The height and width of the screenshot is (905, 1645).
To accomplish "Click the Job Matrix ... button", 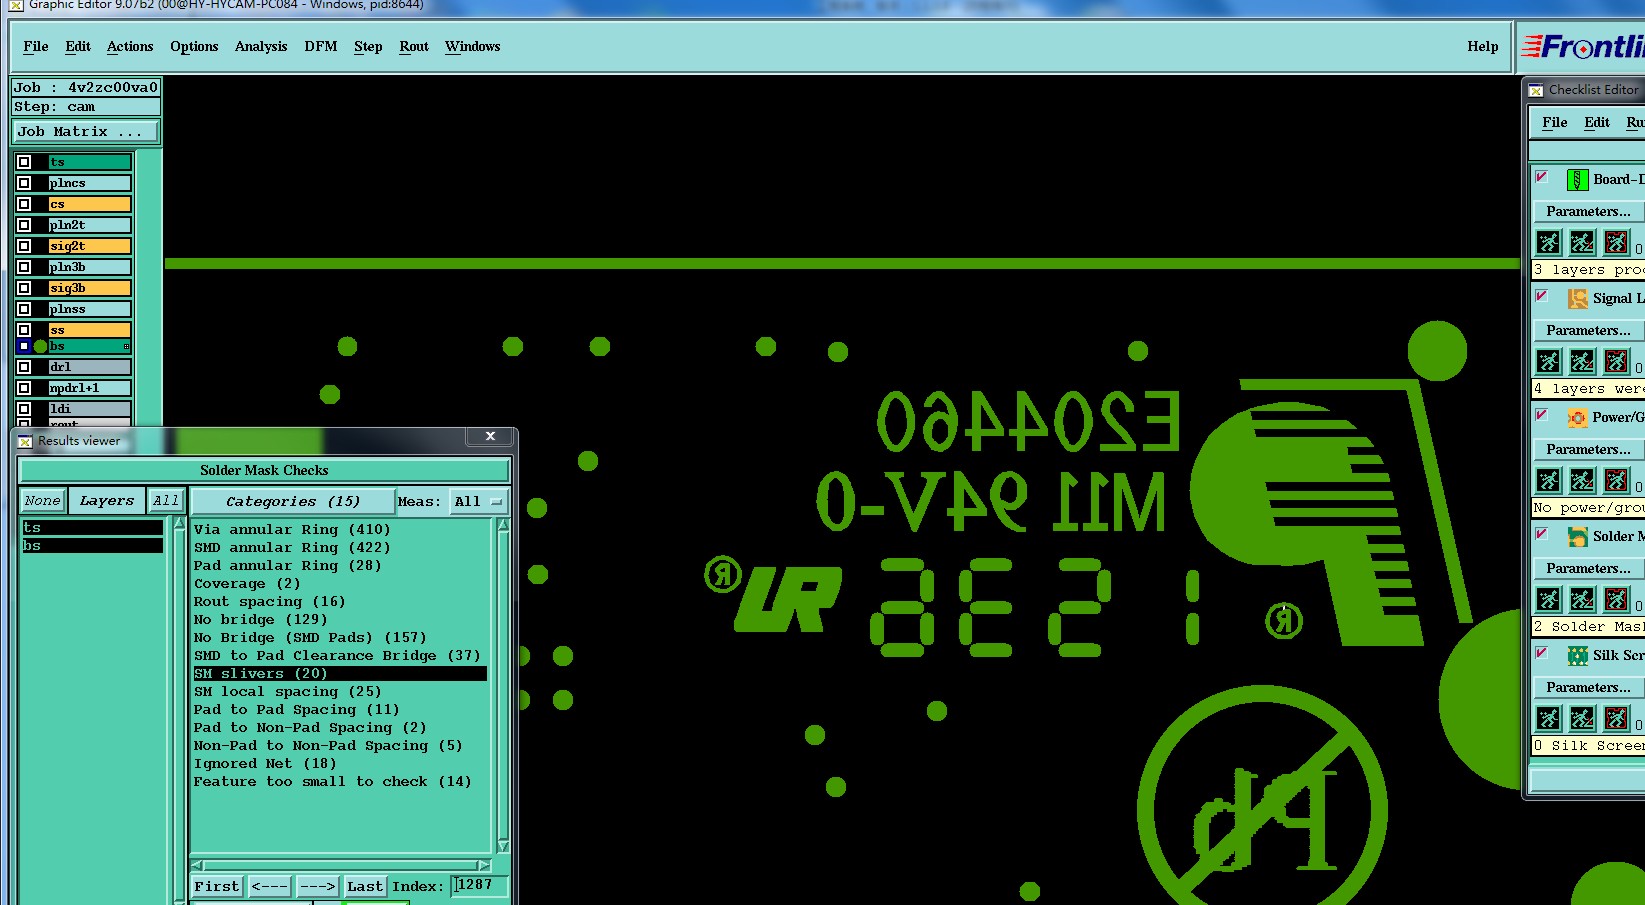I will (85, 131).
